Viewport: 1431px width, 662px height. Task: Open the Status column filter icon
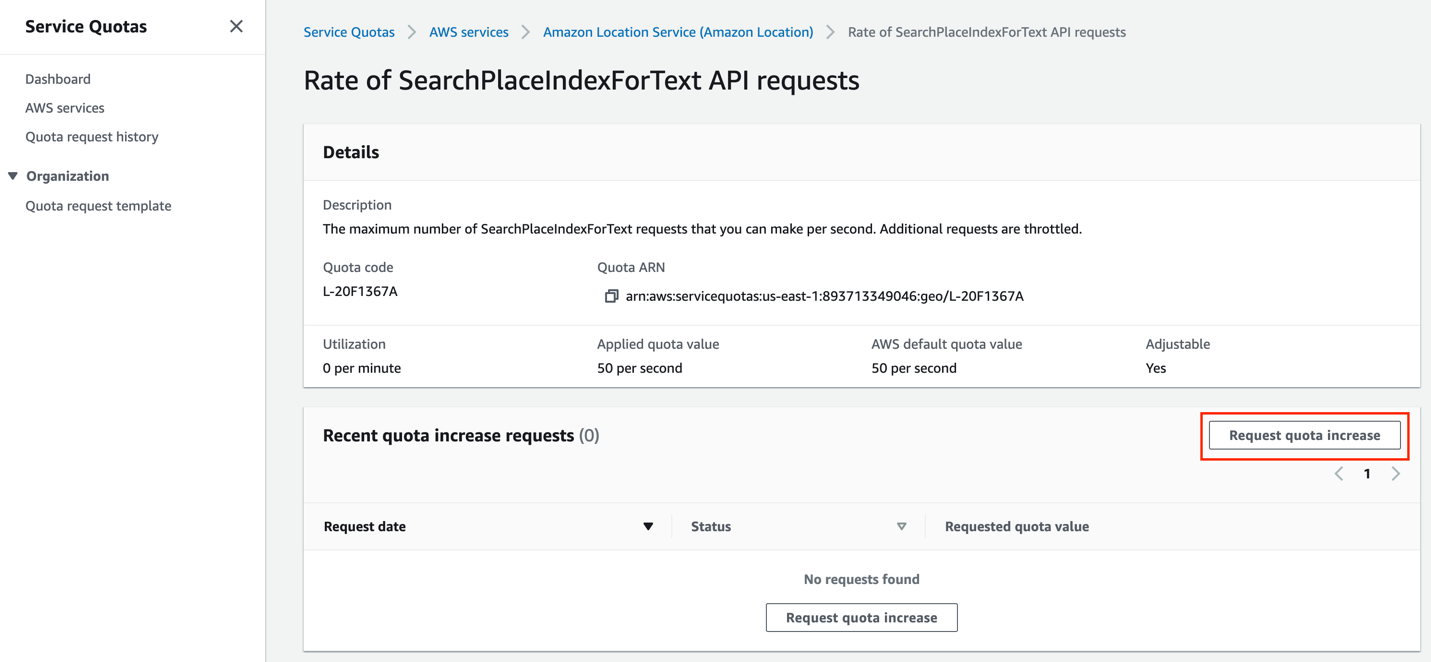901,525
